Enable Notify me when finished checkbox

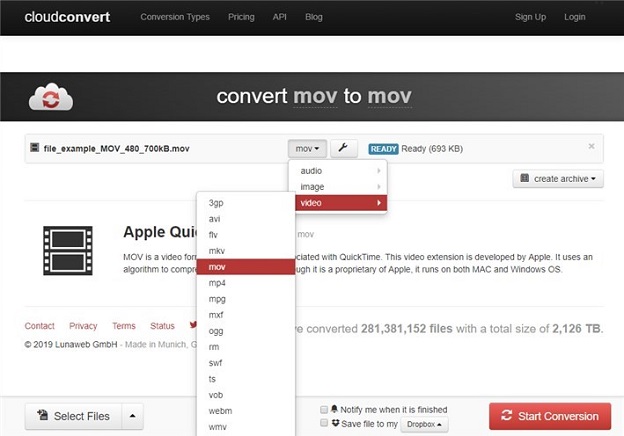point(324,409)
